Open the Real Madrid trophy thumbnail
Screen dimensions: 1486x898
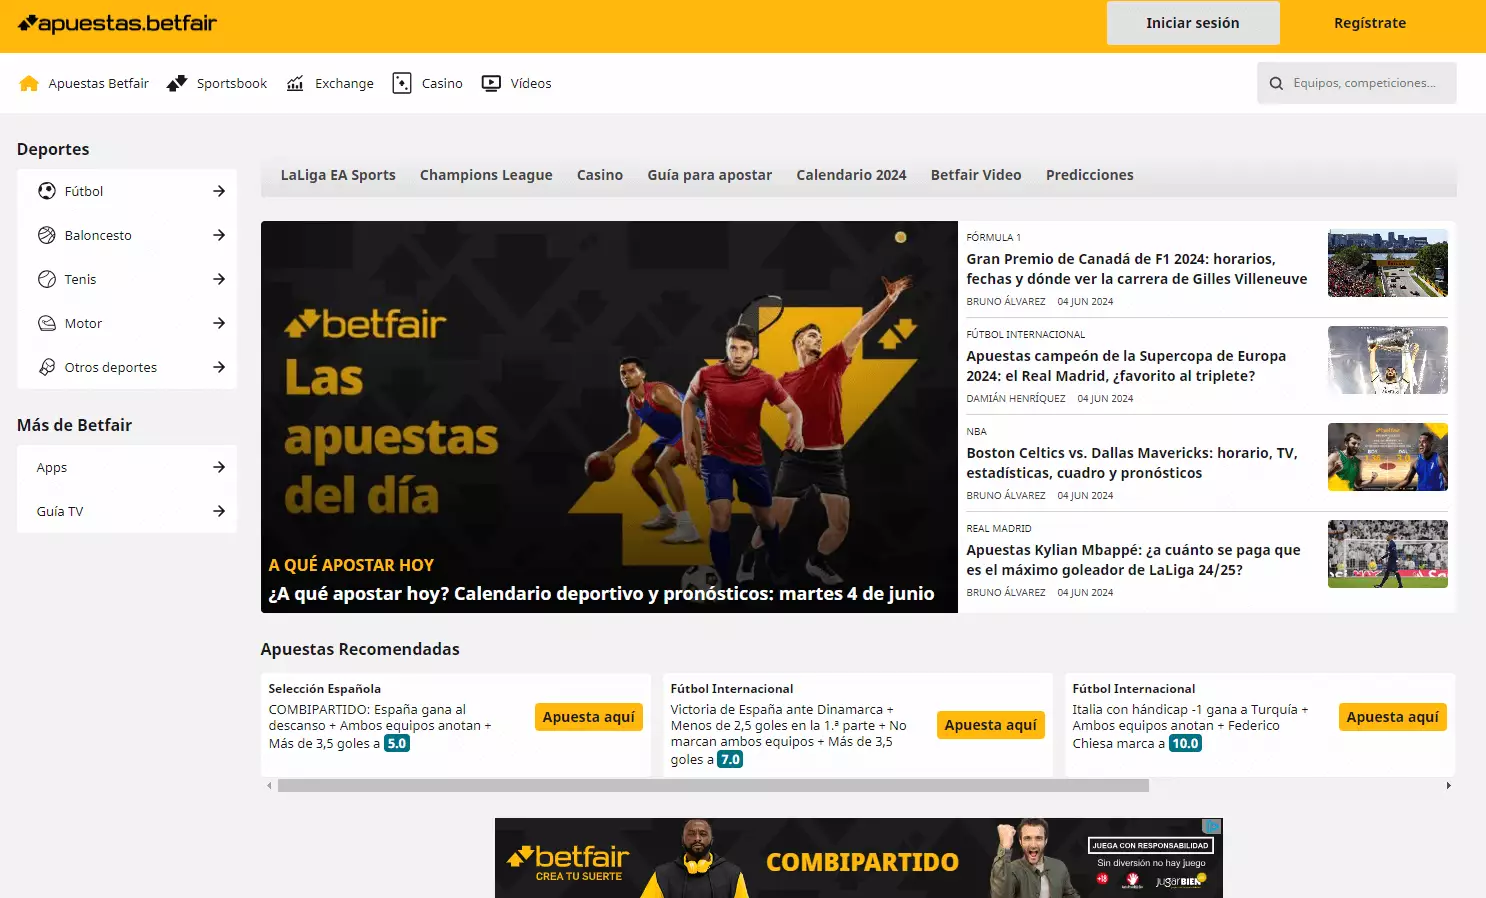(1388, 360)
